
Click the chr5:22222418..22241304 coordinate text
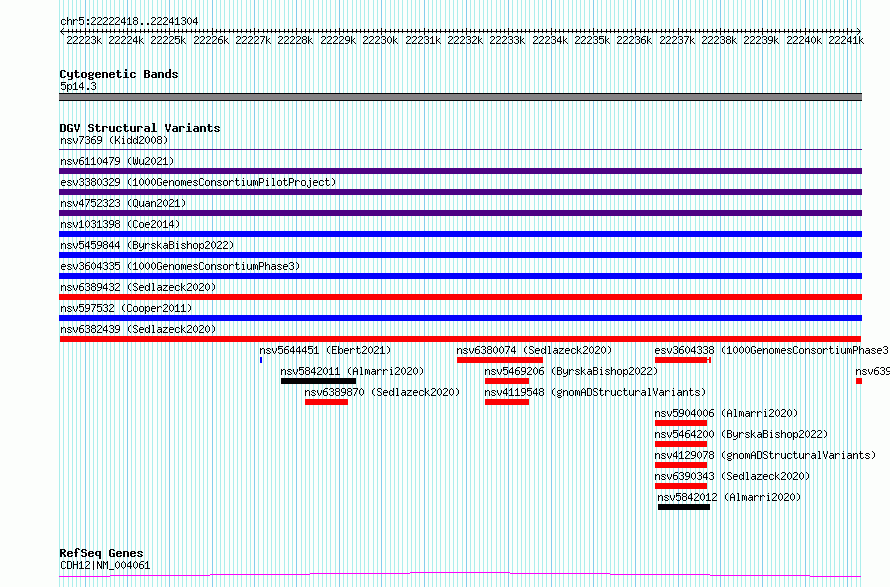click(129, 21)
